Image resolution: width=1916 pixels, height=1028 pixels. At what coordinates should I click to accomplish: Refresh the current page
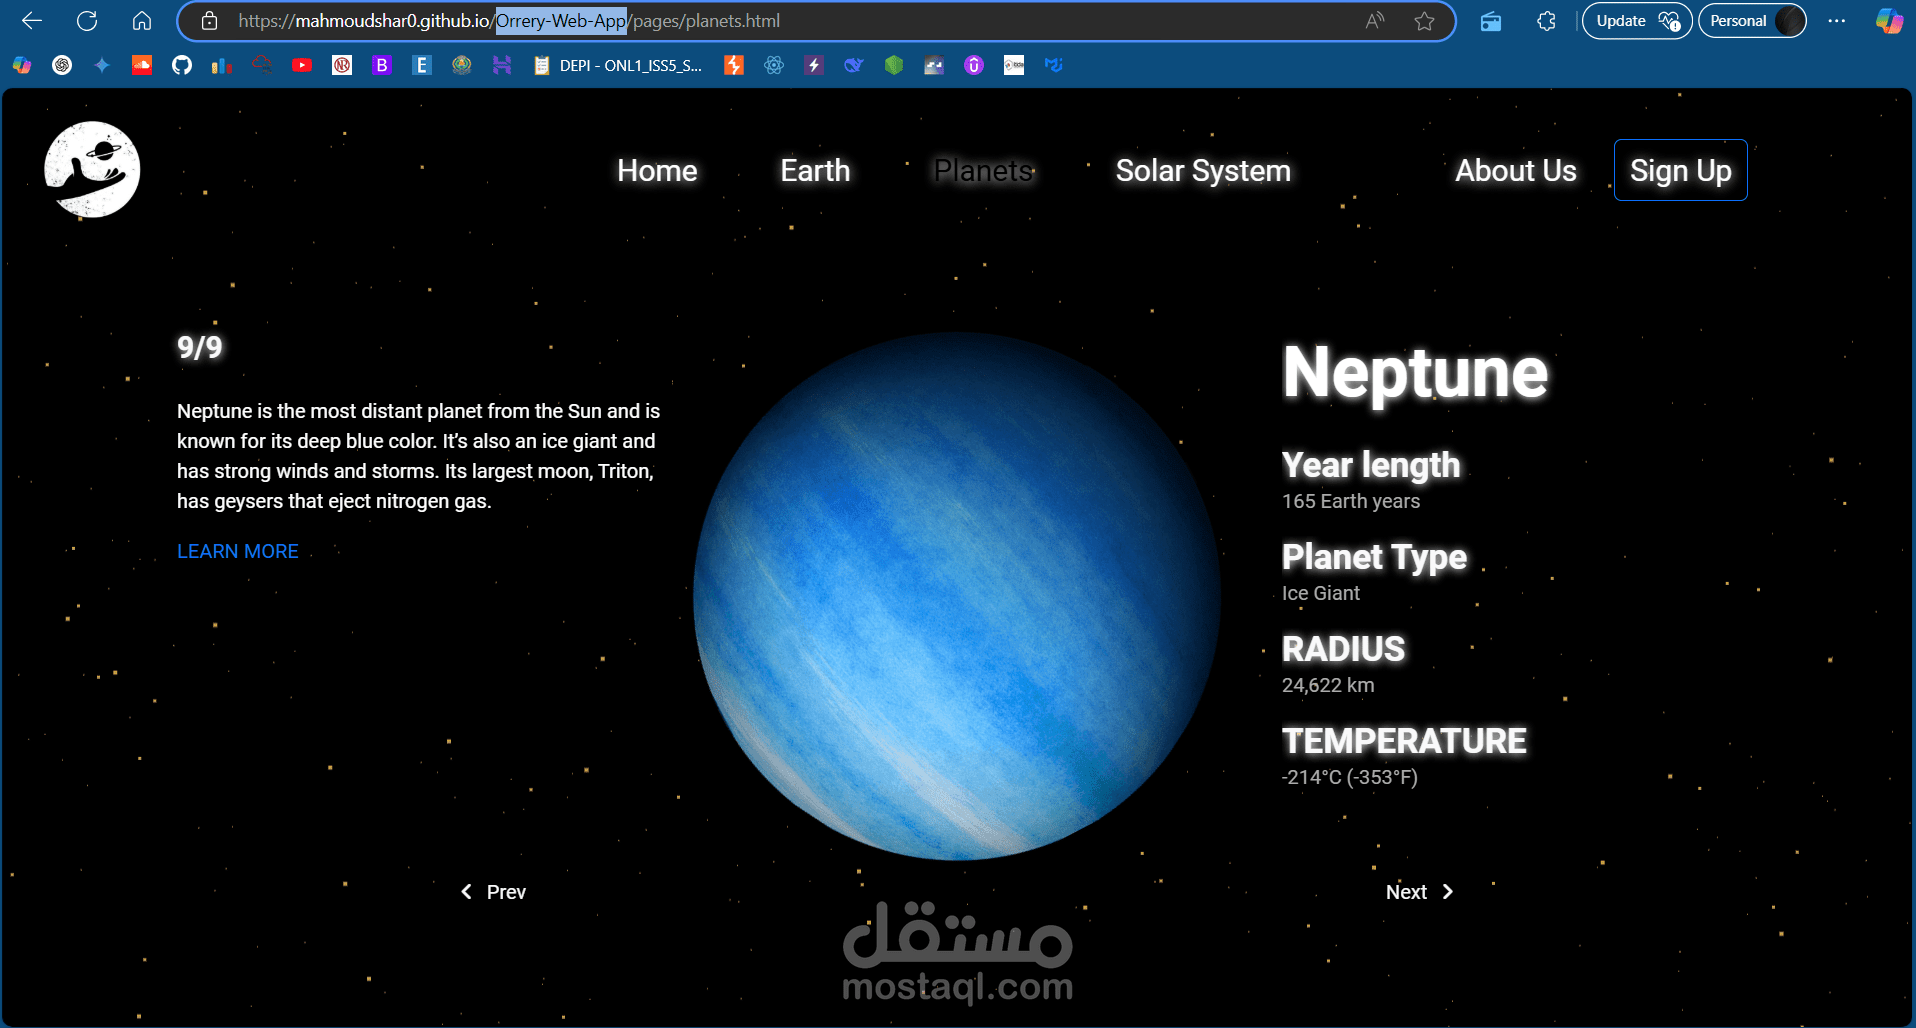click(x=87, y=20)
